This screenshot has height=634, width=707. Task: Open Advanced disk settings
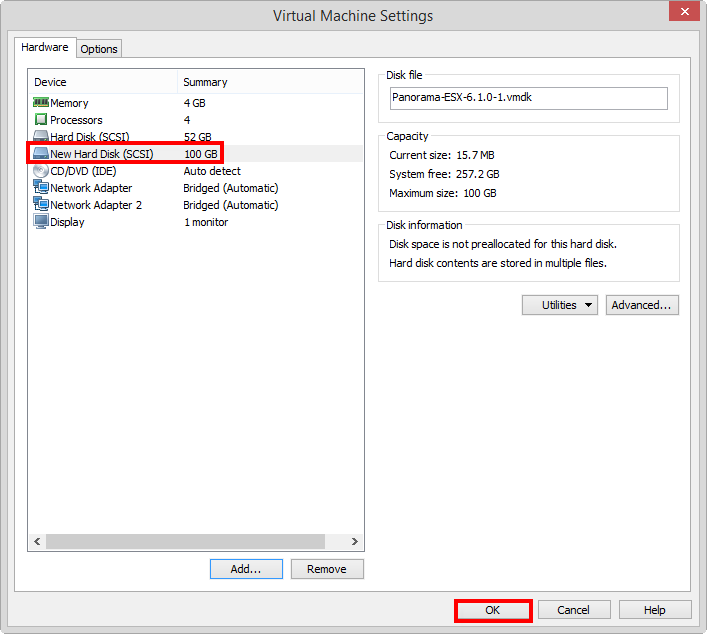coord(642,305)
